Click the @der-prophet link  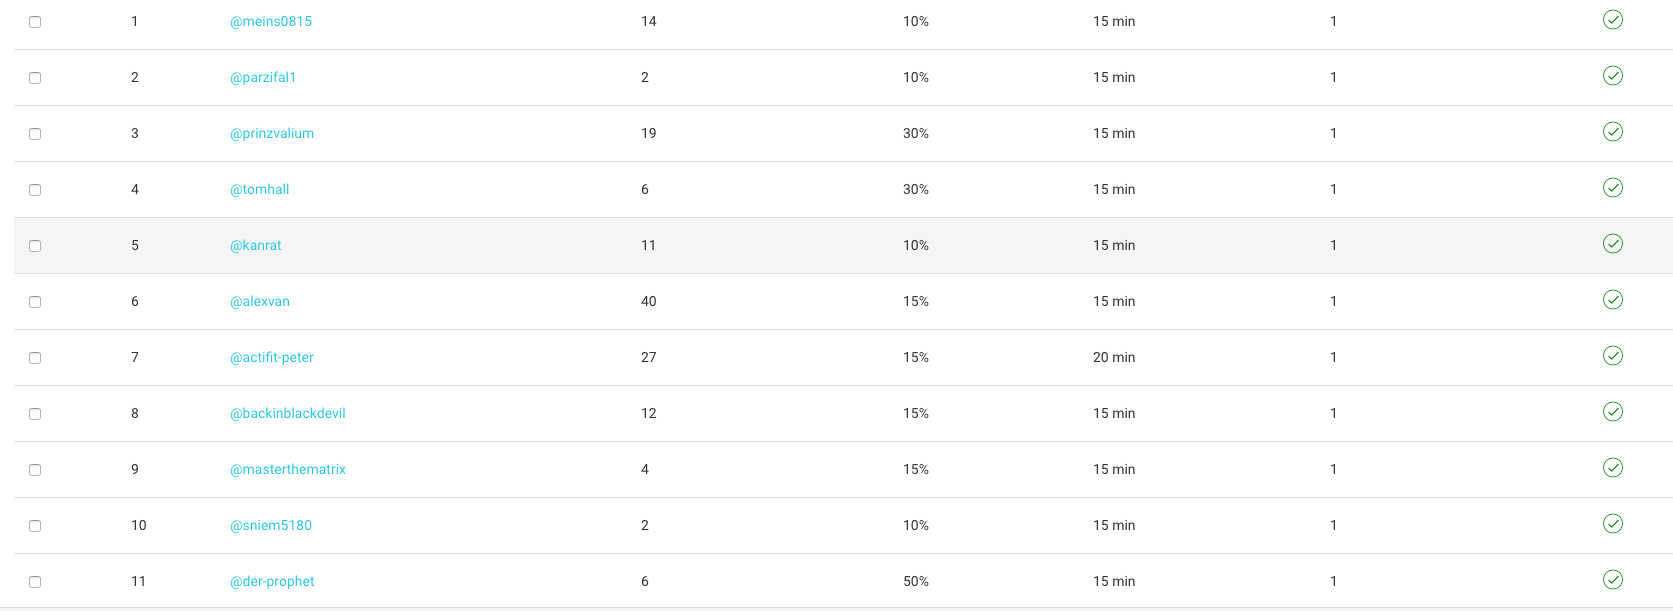tap(272, 581)
